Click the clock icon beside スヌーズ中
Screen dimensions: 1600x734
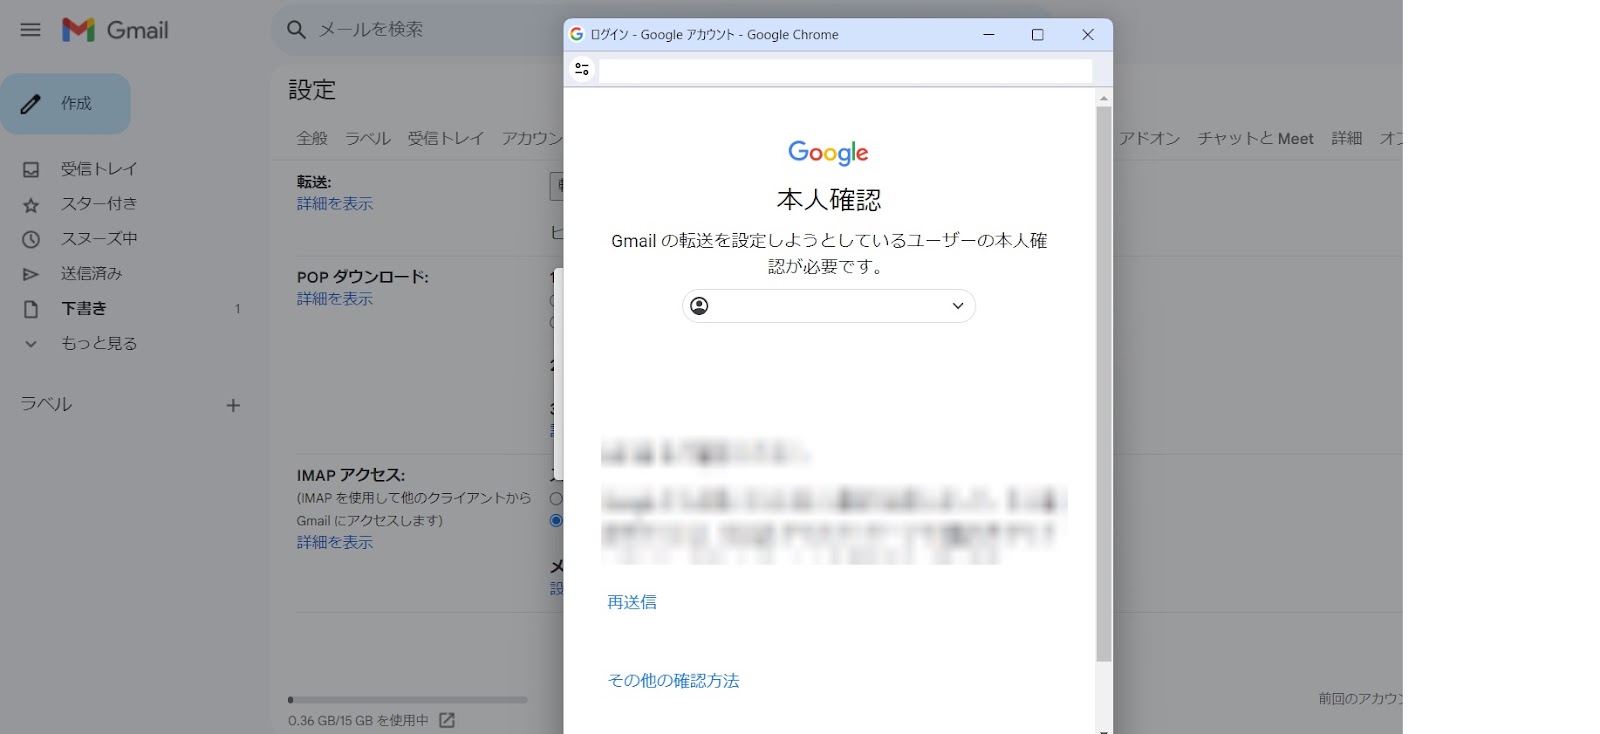(31, 239)
